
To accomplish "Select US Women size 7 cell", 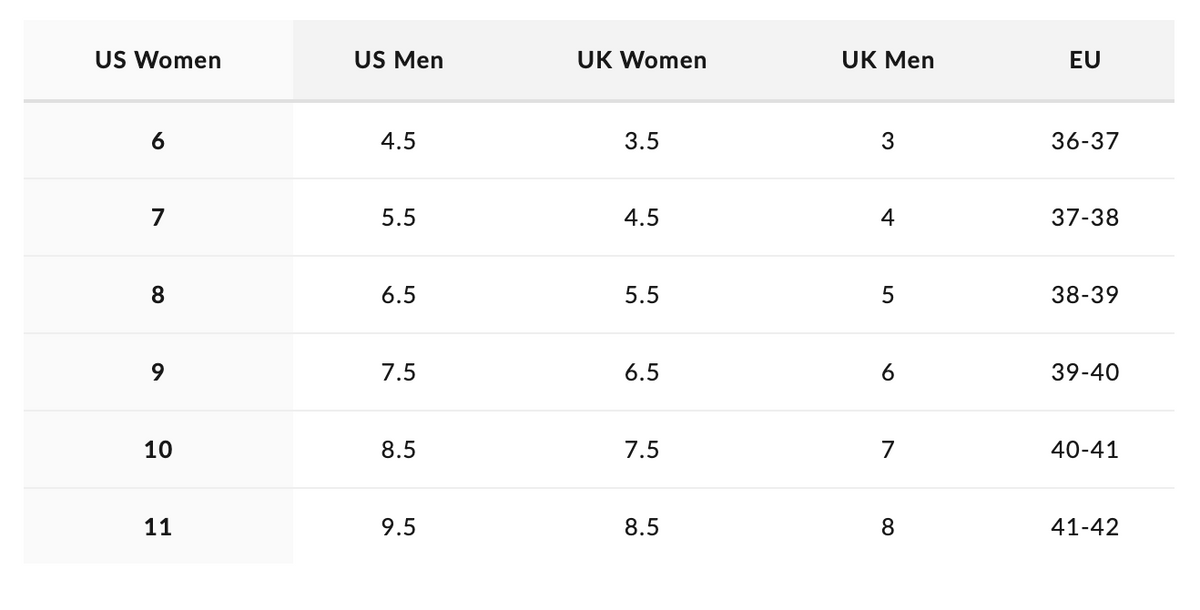I will pos(158,218).
